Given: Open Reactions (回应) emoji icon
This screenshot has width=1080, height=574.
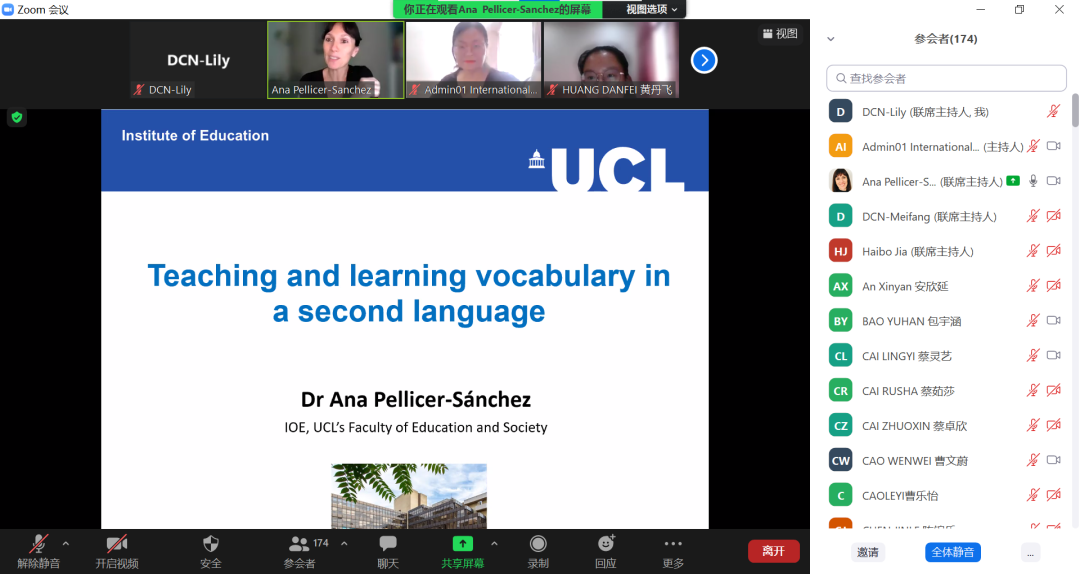Looking at the screenshot, I should 606,545.
